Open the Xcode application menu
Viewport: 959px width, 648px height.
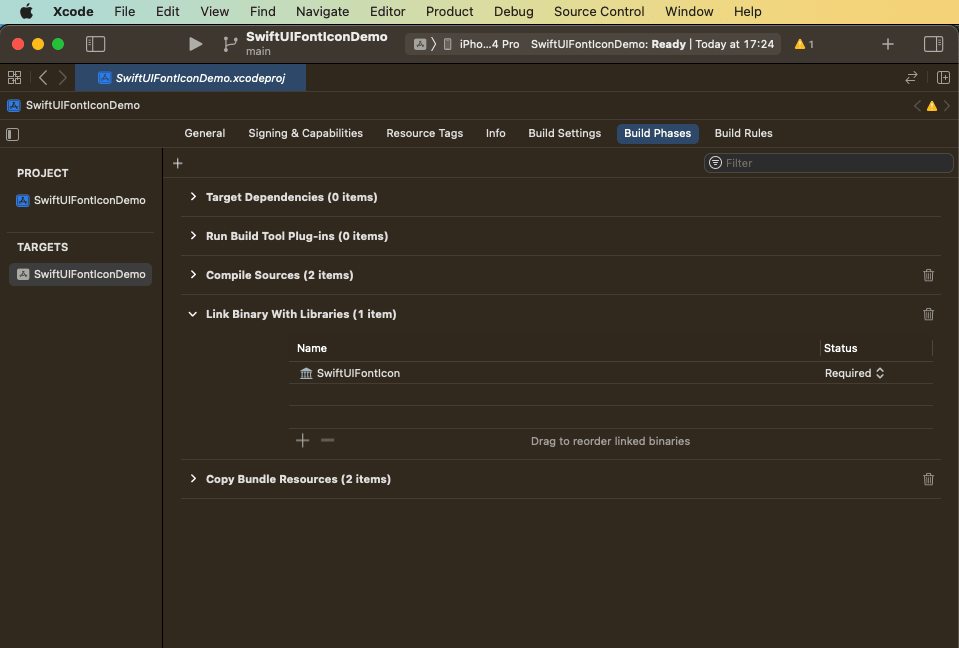pyautogui.click(x=73, y=12)
